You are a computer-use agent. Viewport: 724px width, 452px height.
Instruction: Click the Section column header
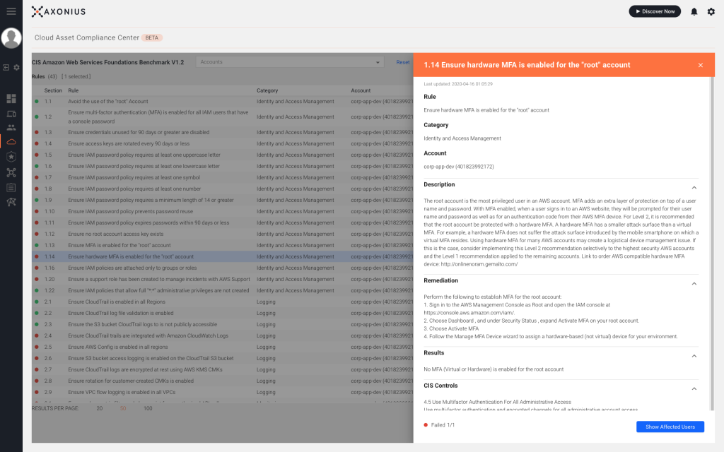click(53, 90)
